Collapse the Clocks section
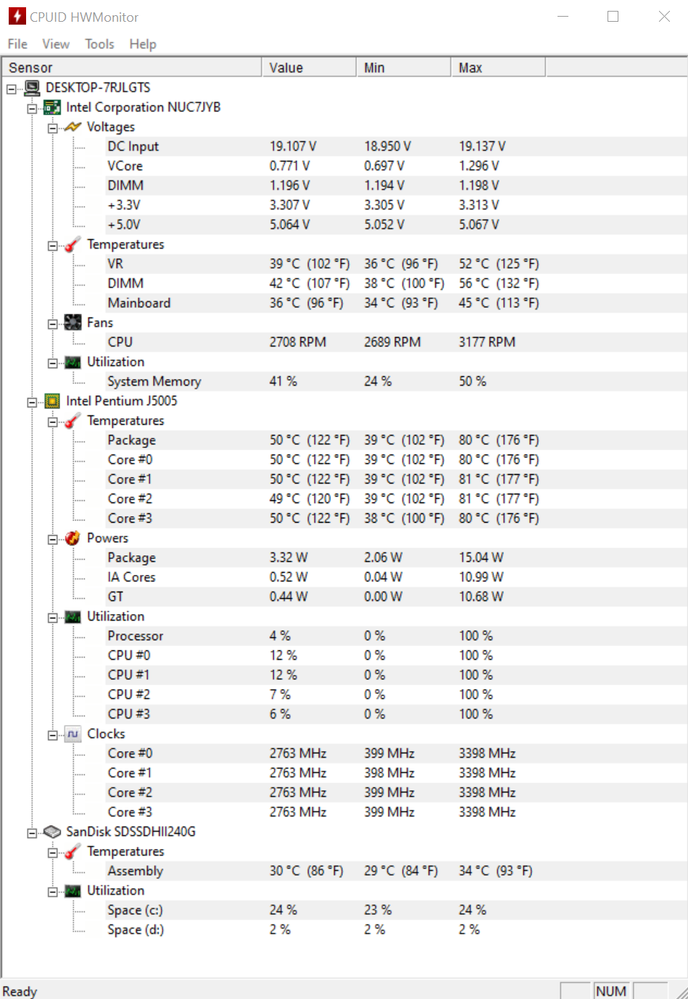Screen dimensions: 688x999 point(52,735)
